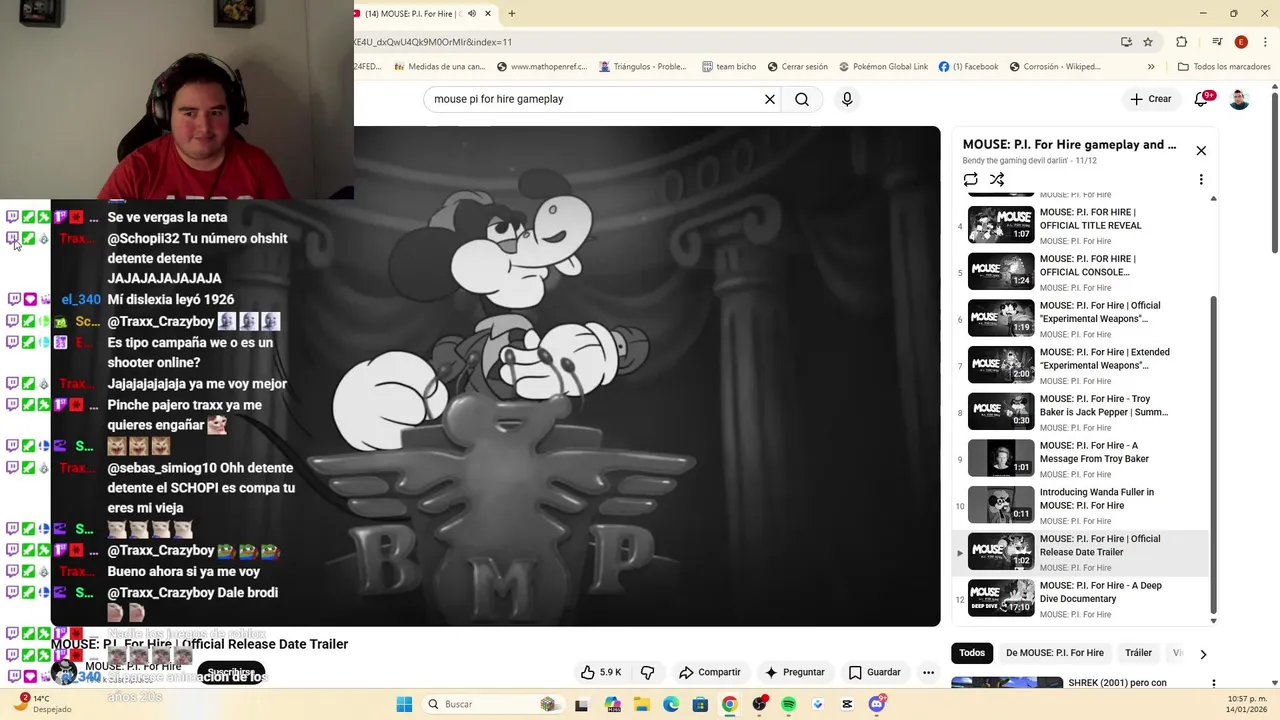This screenshot has height=720, width=1280.
Task: Open Microsoft Edge from the taskbar
Action: click(x=671, y=704)
